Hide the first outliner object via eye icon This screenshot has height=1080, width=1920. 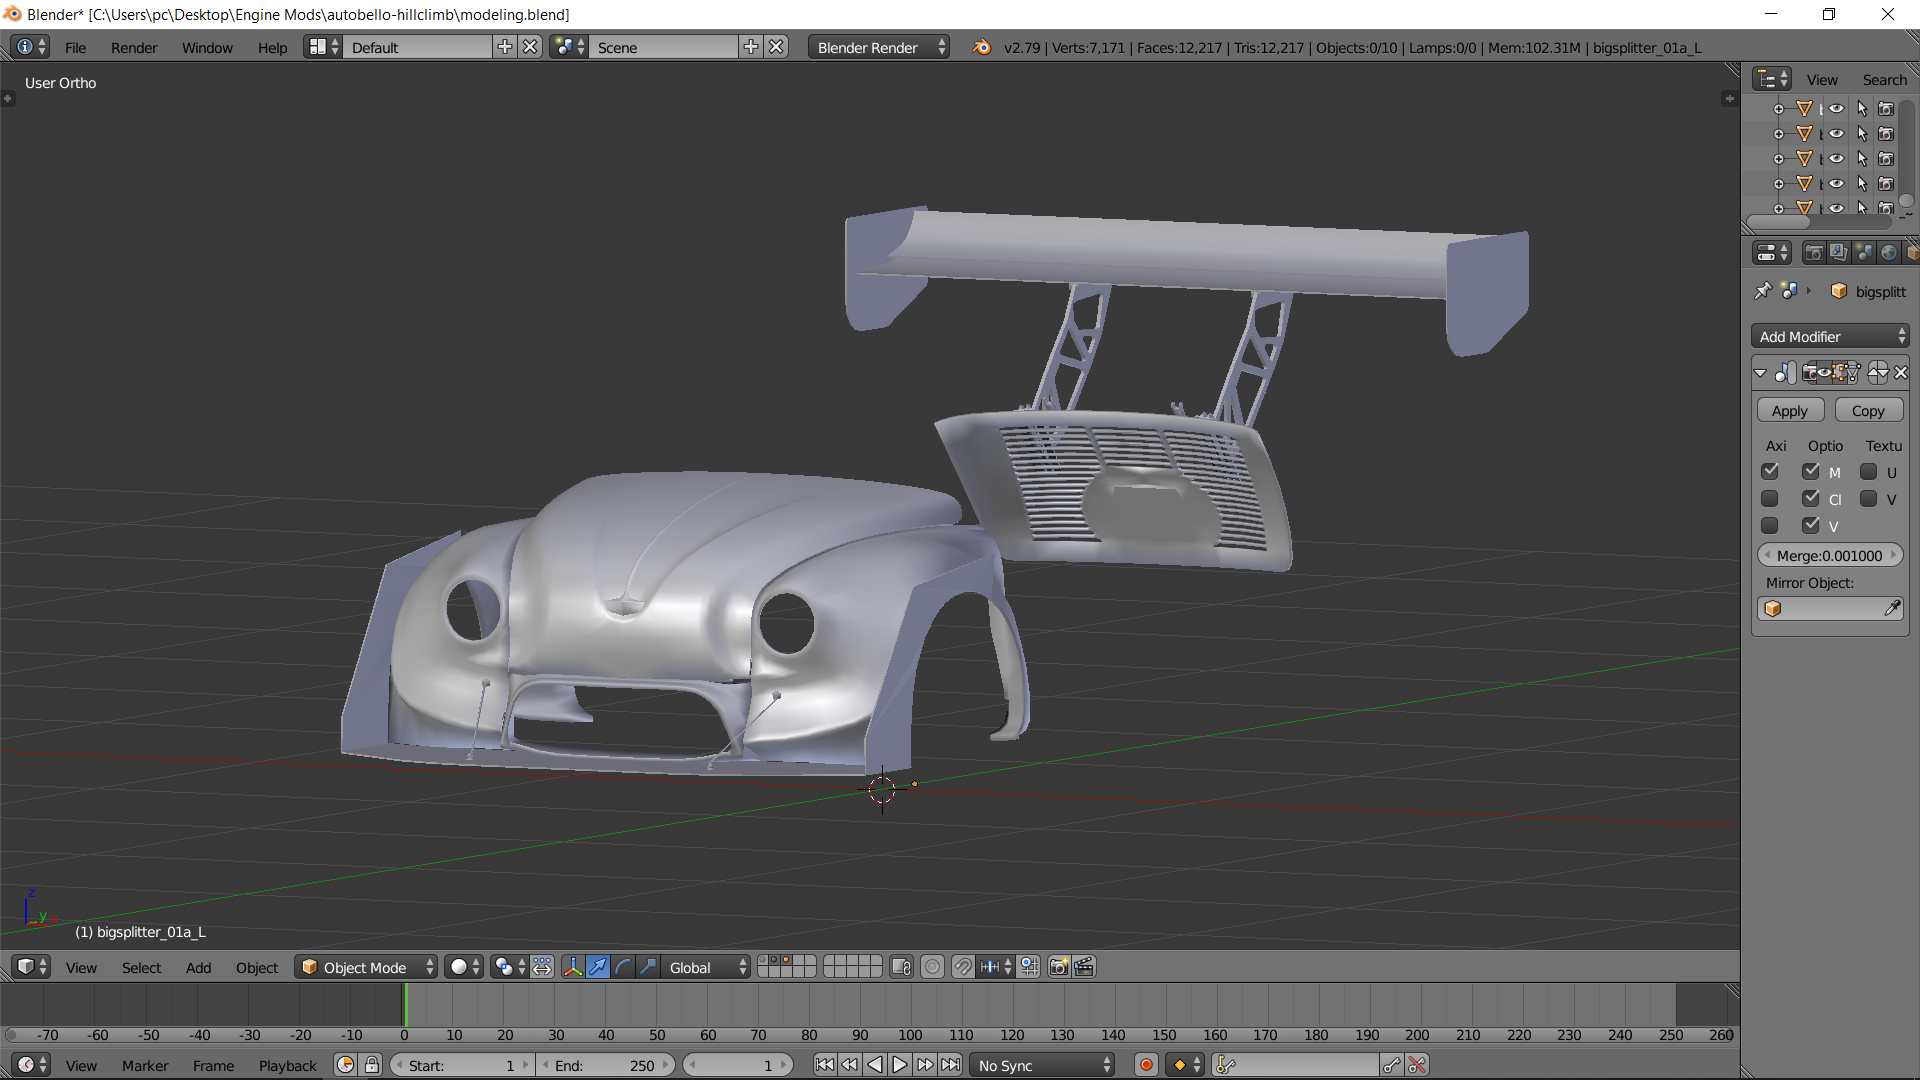point(1837,109)
